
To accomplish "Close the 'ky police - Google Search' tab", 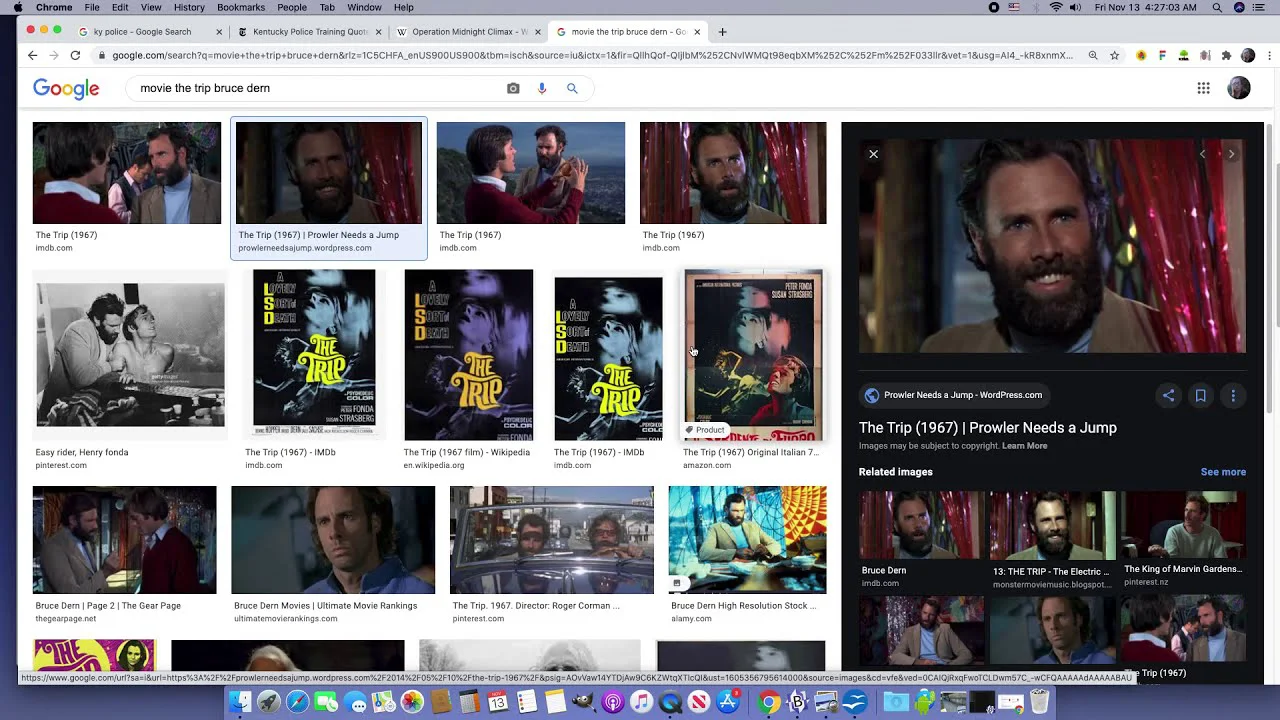I will (x=219, y=31).
